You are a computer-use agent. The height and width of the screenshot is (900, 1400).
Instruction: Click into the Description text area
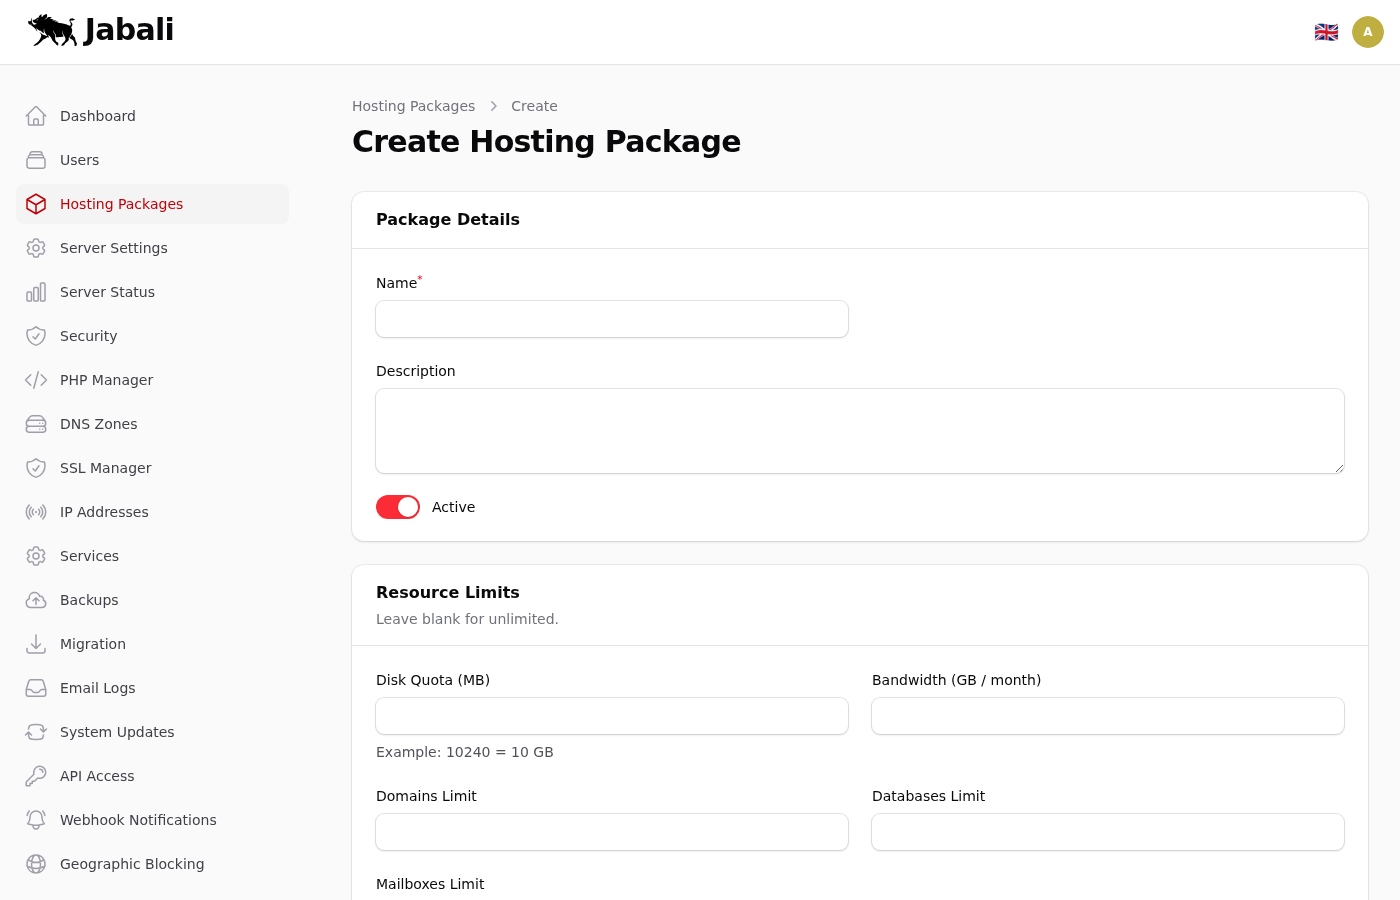point(859,431)
